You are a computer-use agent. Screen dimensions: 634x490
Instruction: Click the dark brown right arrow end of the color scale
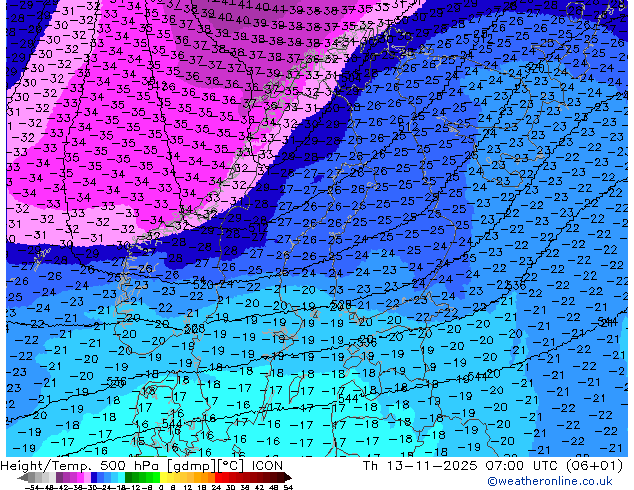click(288, 477)
